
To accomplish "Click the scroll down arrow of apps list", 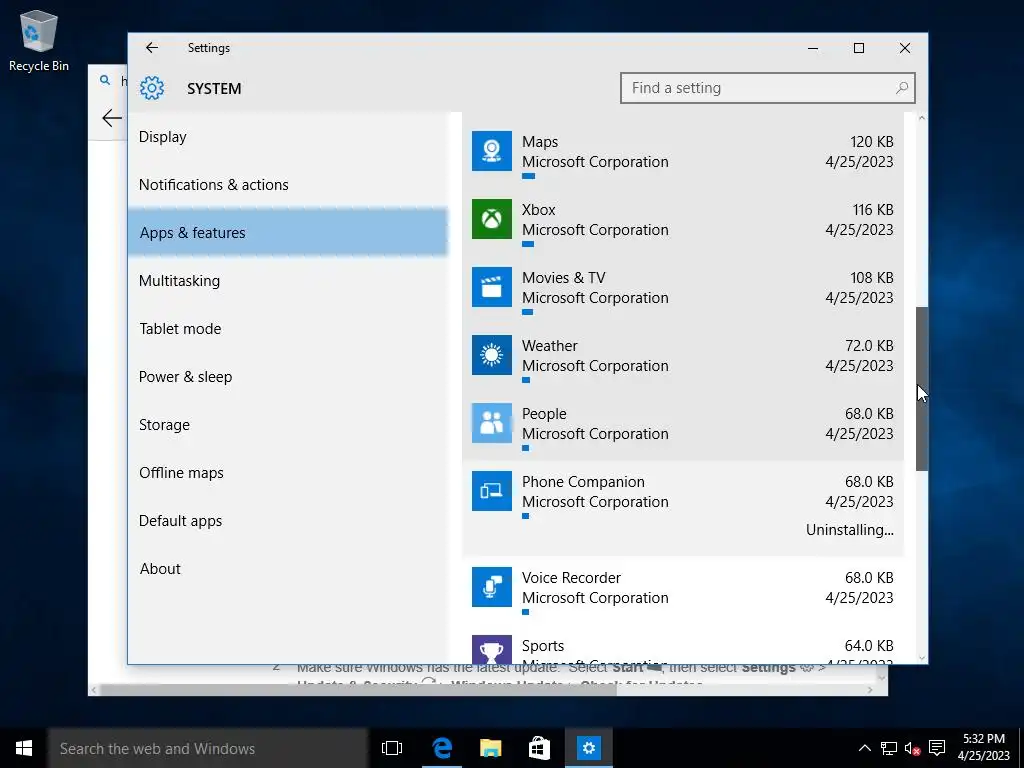I will 921,658.
